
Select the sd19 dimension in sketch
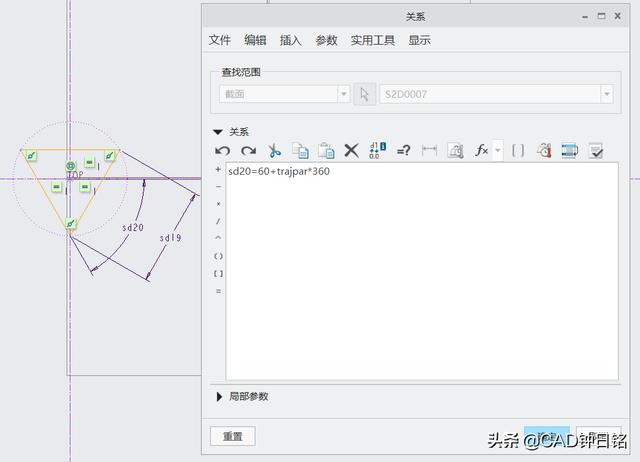(170, 238)
